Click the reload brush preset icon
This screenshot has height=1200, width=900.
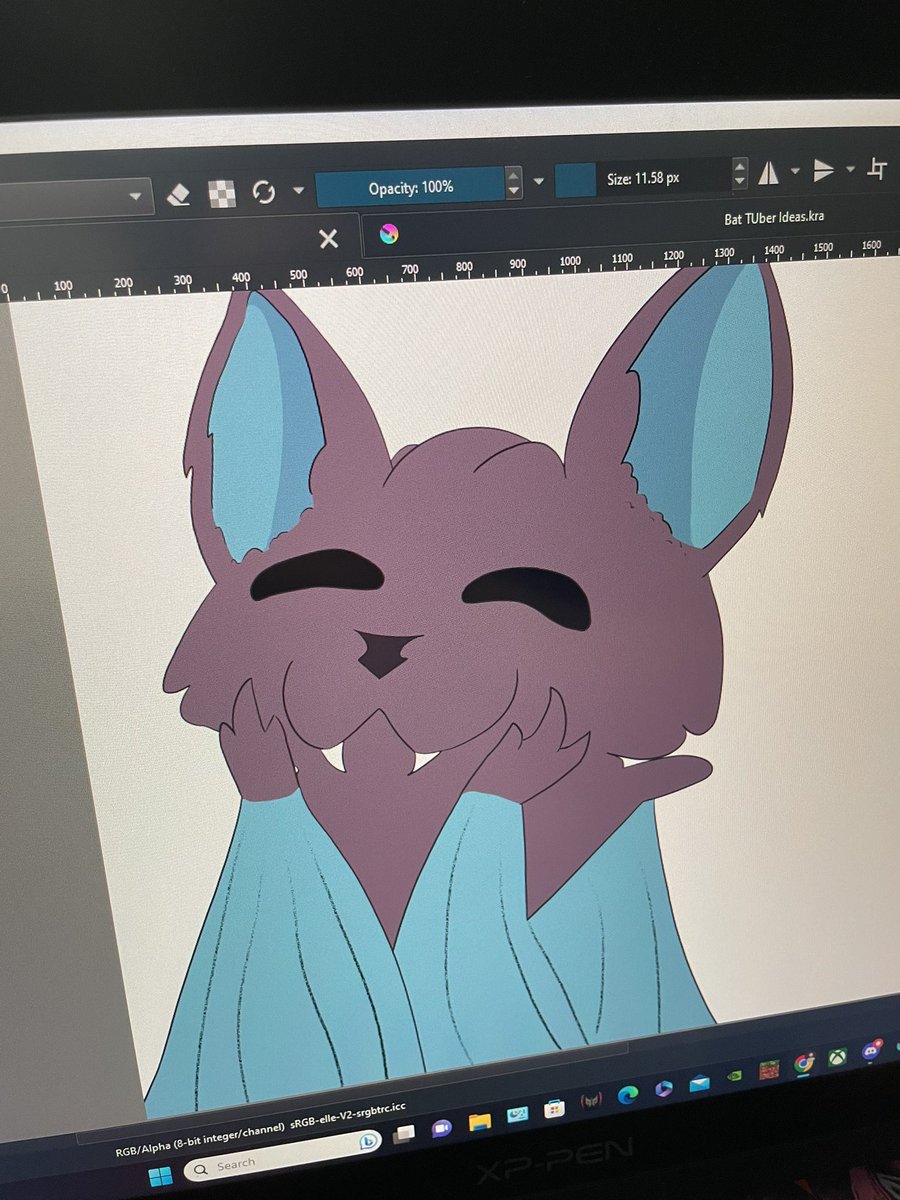click(264, 191)
